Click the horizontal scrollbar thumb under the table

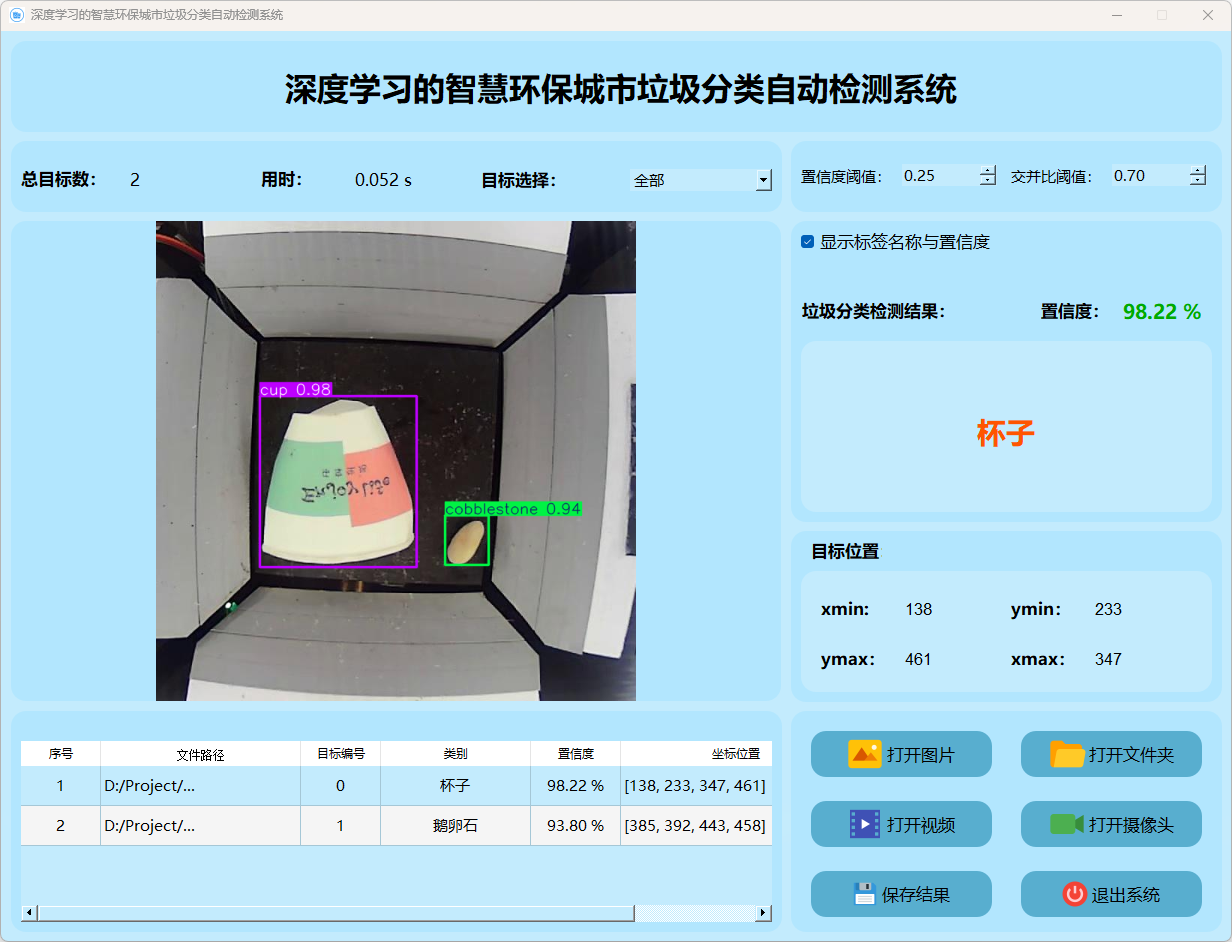pyautogui.click(x=336, y=913)
